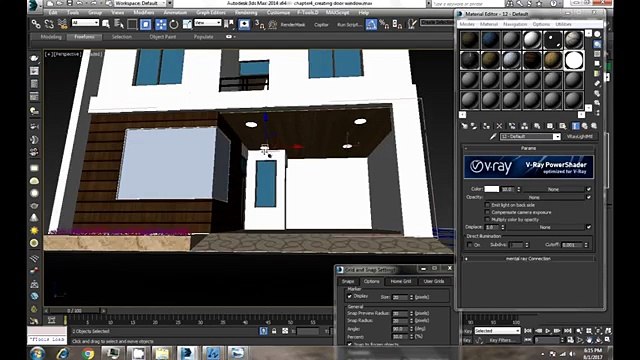Viewport: 640px width, 360px height.
Task: Click Assign Material to Selection icon
Action: [x=486, y=126]
